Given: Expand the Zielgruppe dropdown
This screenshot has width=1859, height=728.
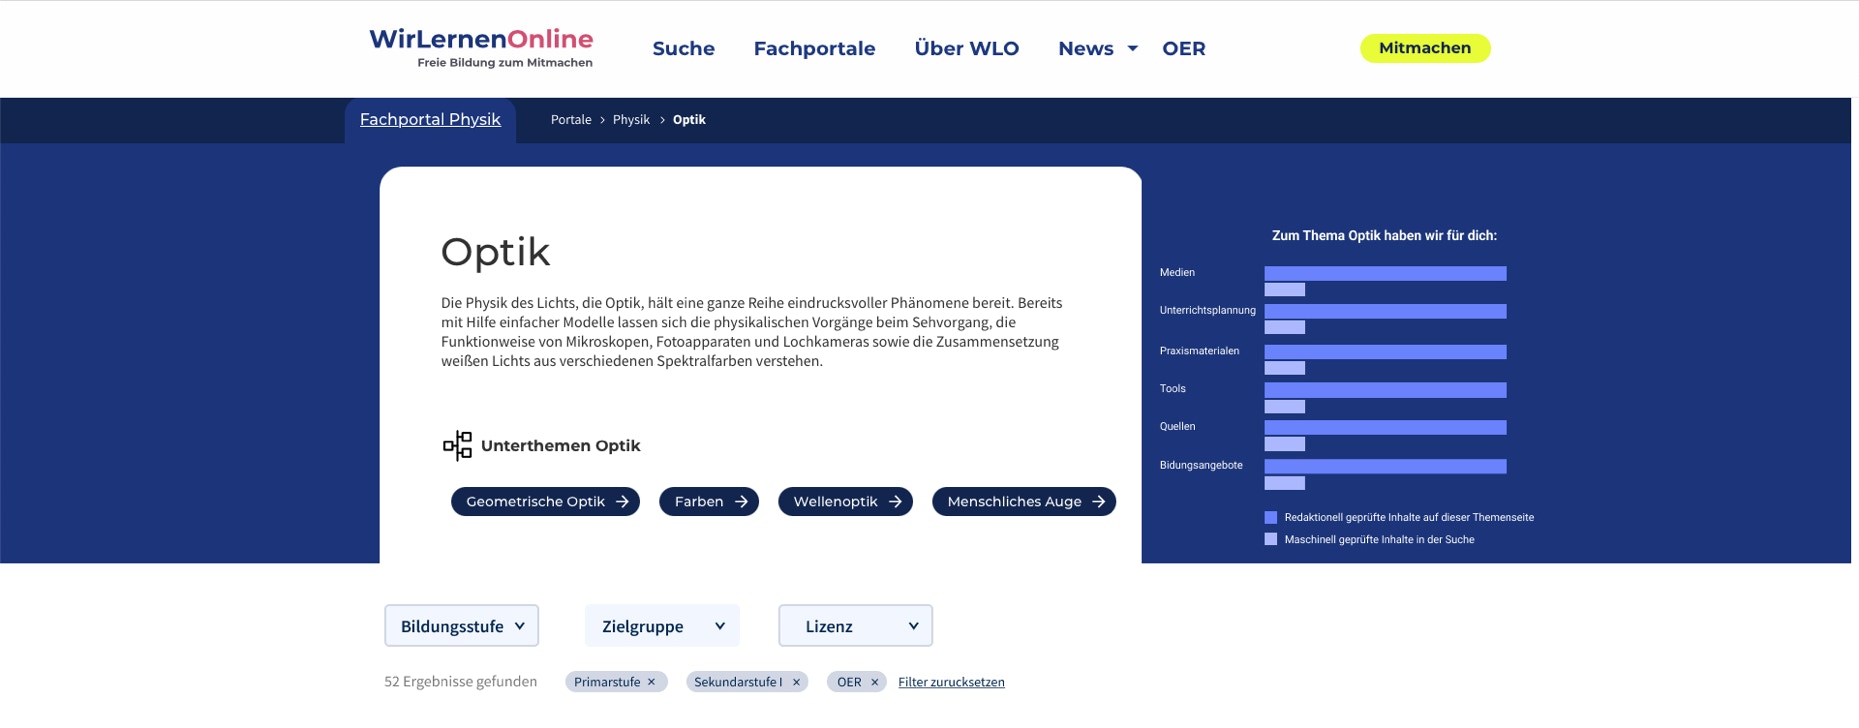Looking at the screenshot, I should [x=662, y=626].
